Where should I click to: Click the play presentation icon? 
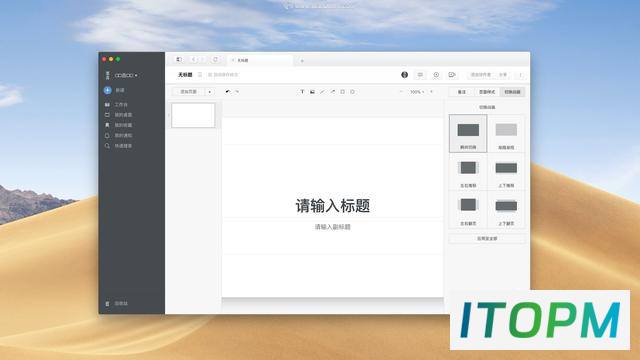click(x=451, y=75)
